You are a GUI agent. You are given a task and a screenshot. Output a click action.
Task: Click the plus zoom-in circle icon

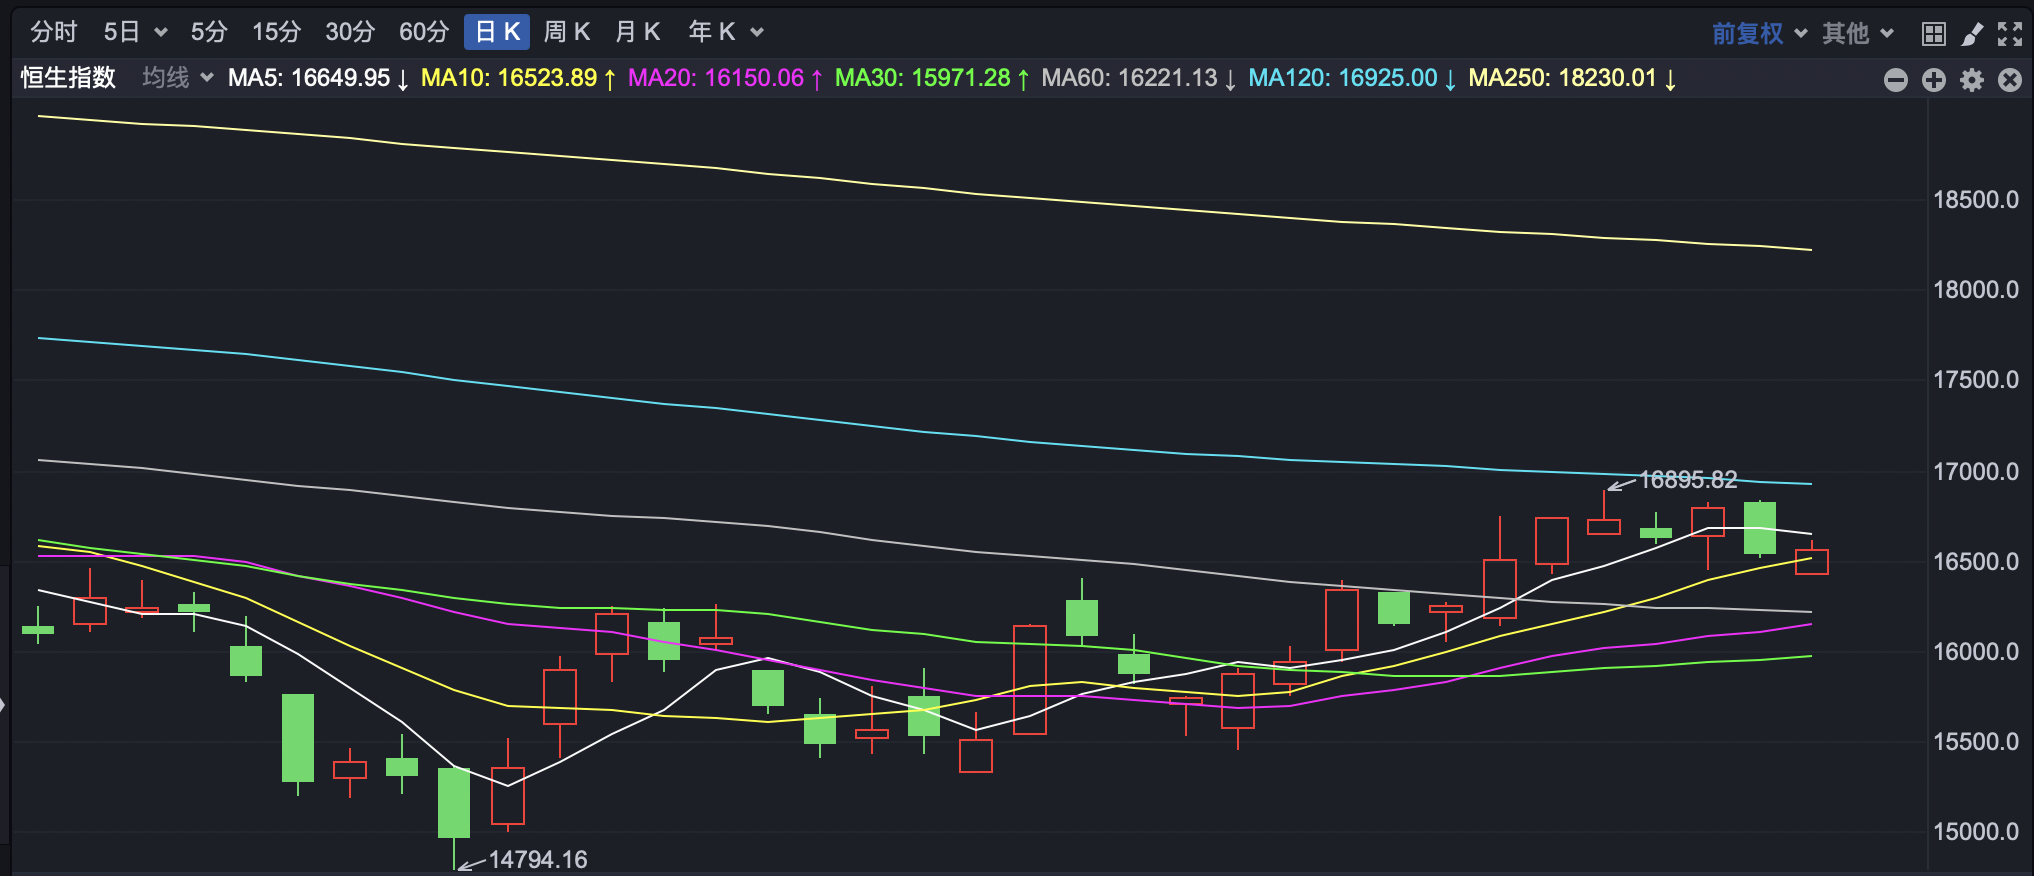click(x=1933, y=80)
